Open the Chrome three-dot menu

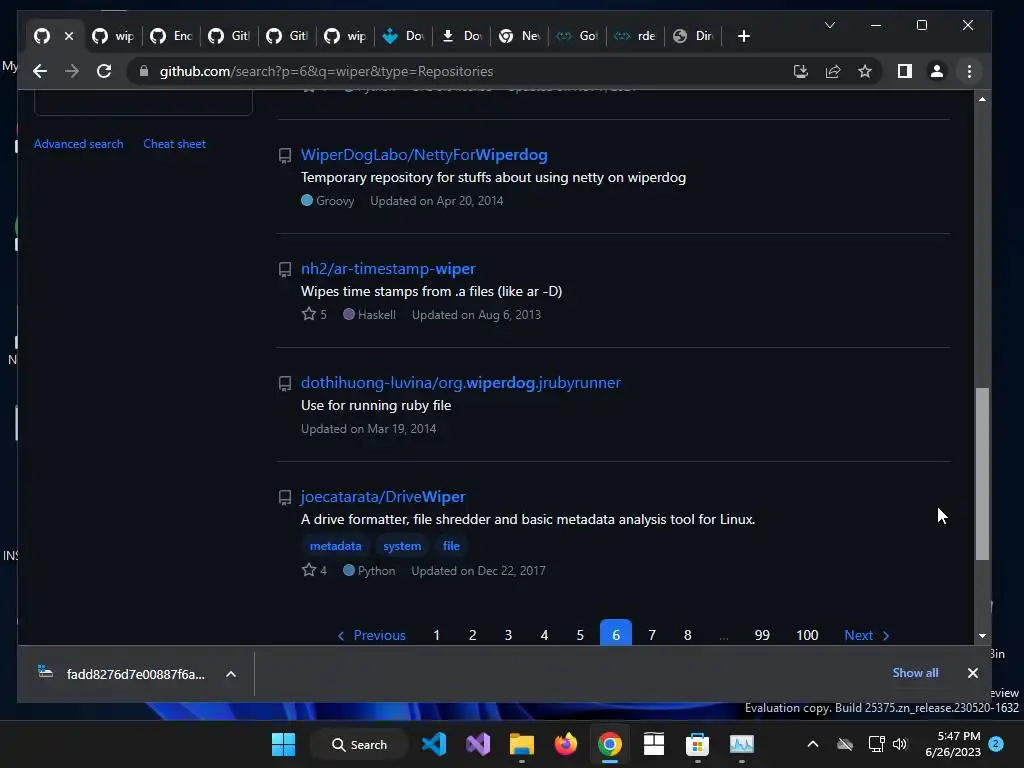tap(969, 71)
